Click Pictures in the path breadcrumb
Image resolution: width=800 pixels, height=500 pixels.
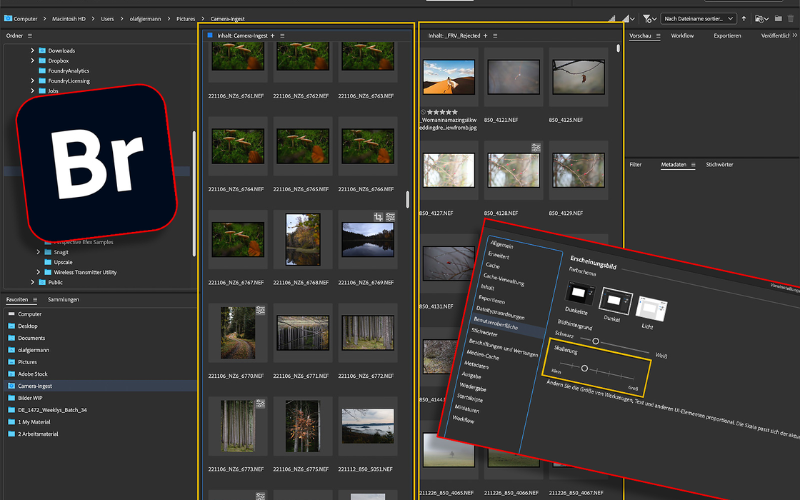click(185, 18)
